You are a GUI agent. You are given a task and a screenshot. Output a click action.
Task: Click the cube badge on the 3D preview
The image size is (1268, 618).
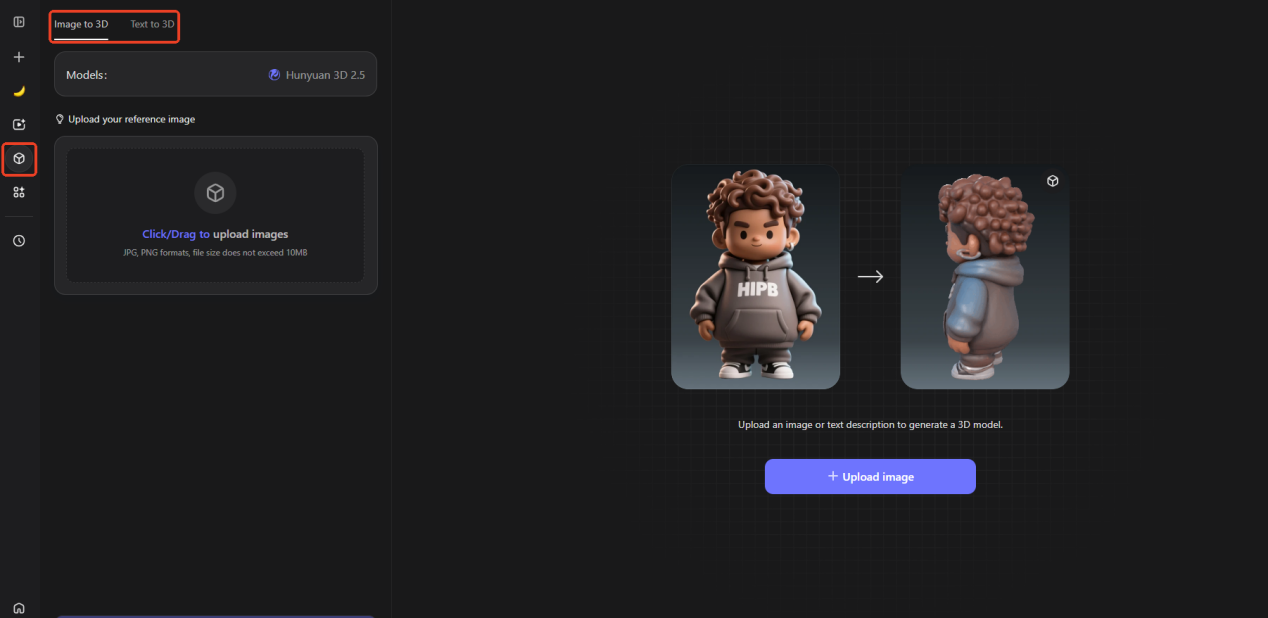(x=1053, y=181)
